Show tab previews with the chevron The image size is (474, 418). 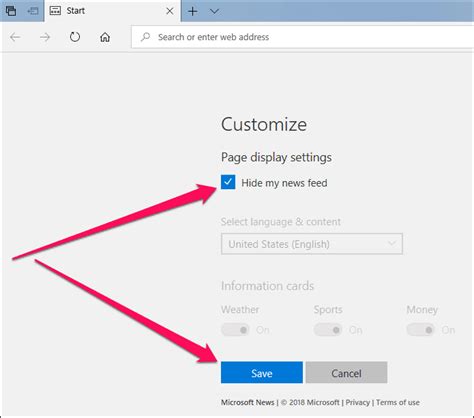pos(214,12)
